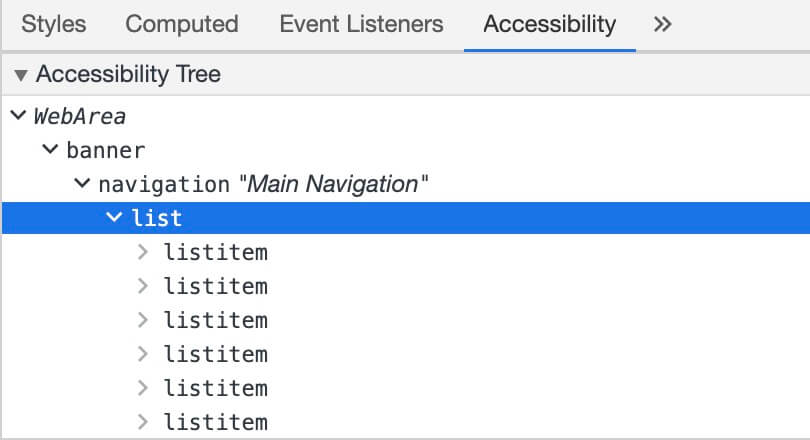Screen dimensions: 810x440
Task: Click the Accessibility tab
Action: [x=549, y=24]
